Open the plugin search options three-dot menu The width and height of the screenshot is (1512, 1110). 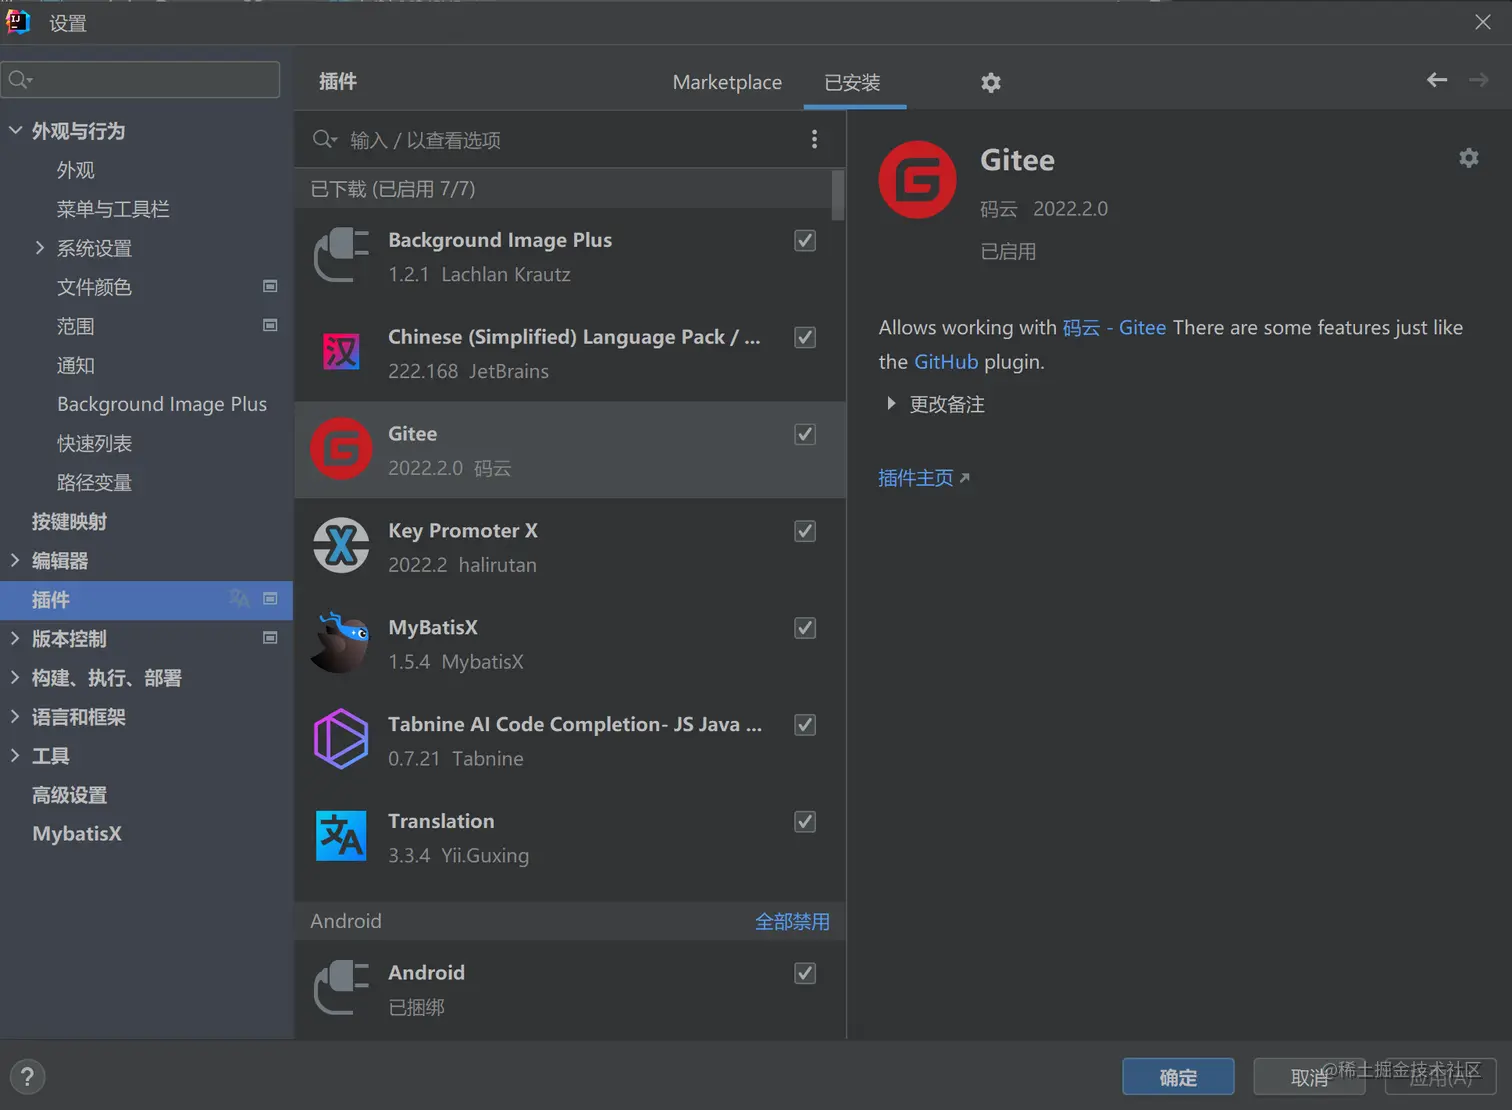814,139
